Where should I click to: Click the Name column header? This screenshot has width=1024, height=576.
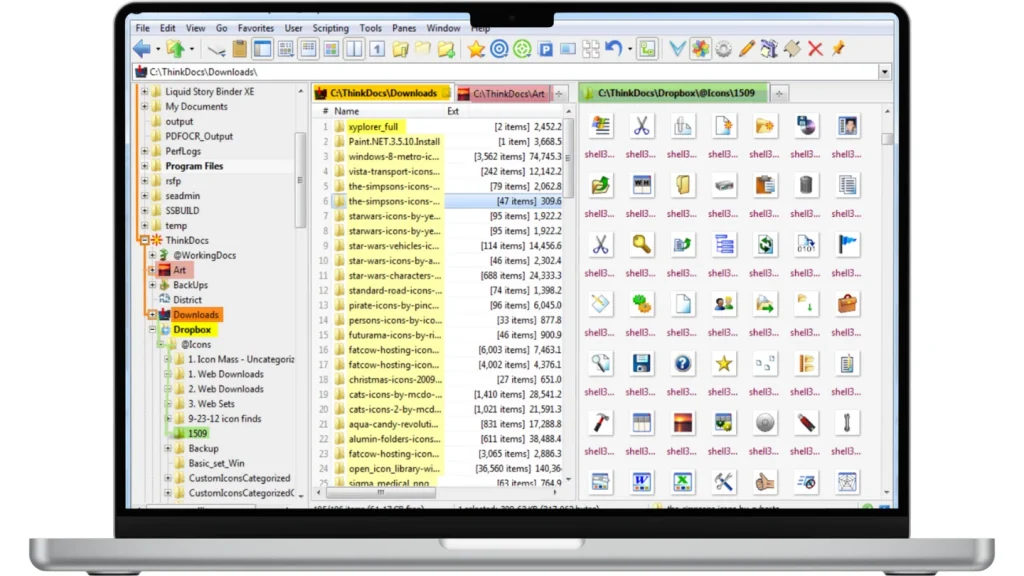click(x=347, y=111)
